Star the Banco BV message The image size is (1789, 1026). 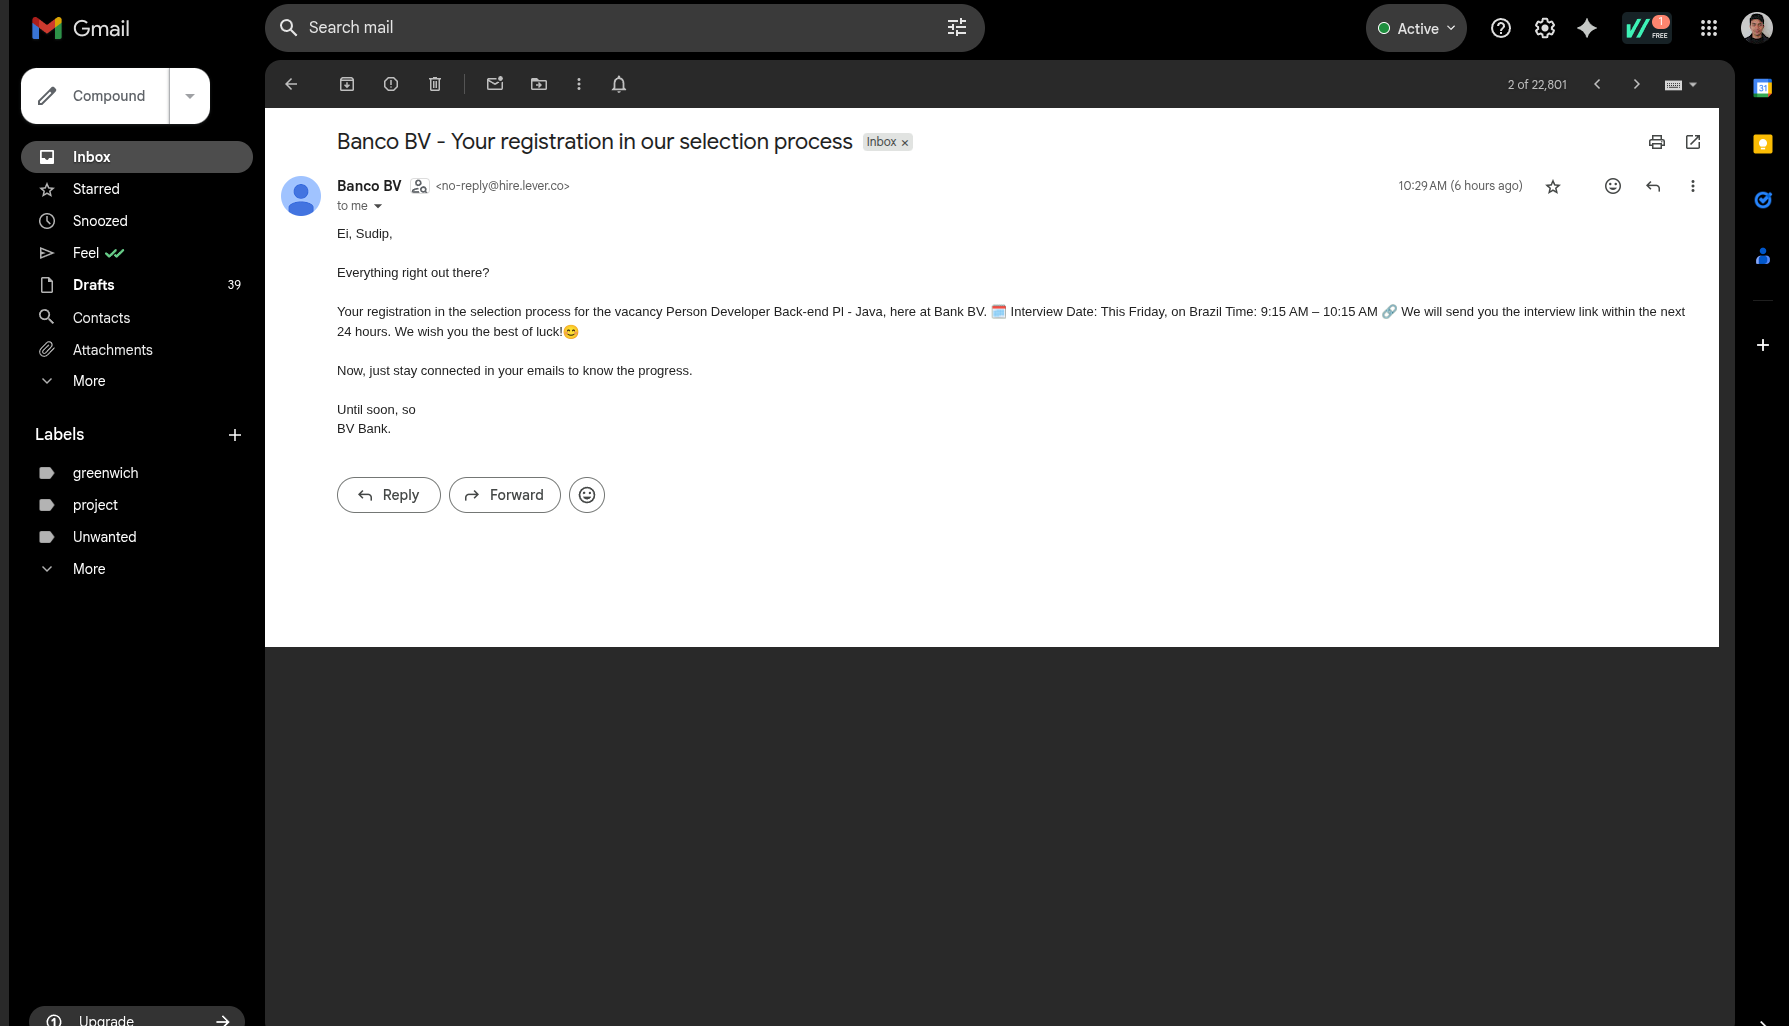[1553, 186]
